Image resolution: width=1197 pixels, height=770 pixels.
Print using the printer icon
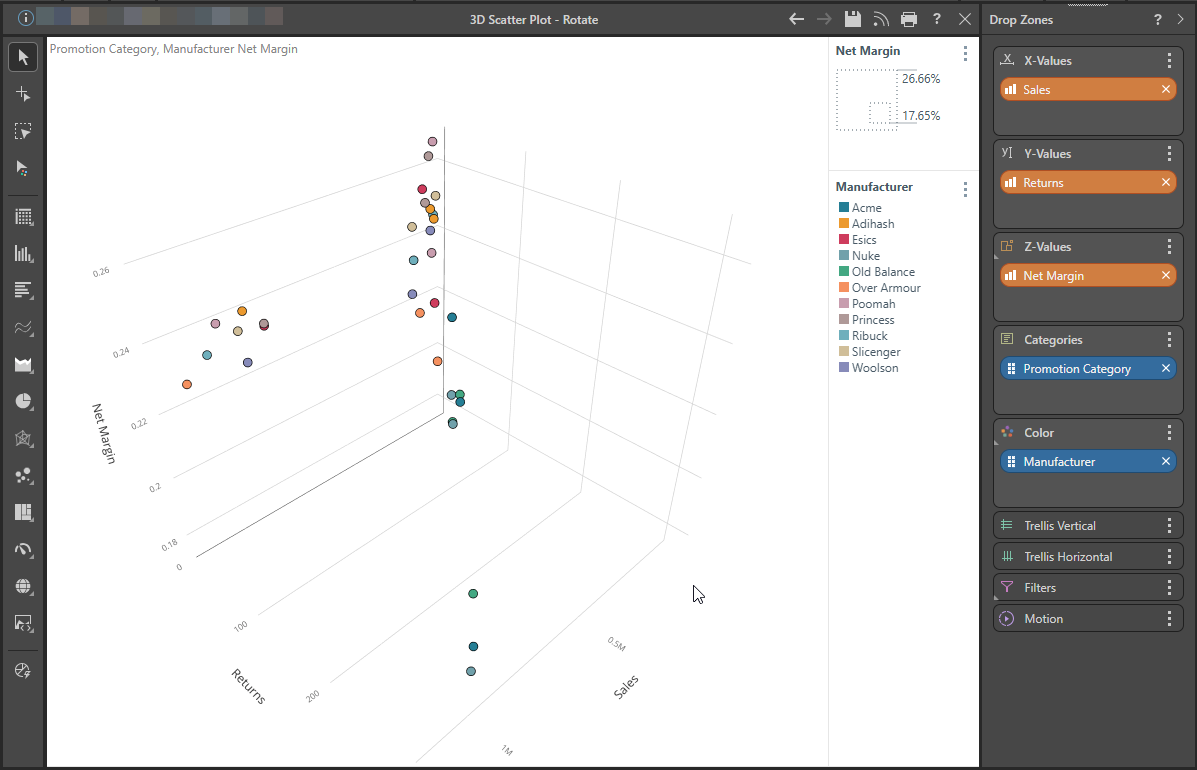pyautogui.click(x=908, y=19)
